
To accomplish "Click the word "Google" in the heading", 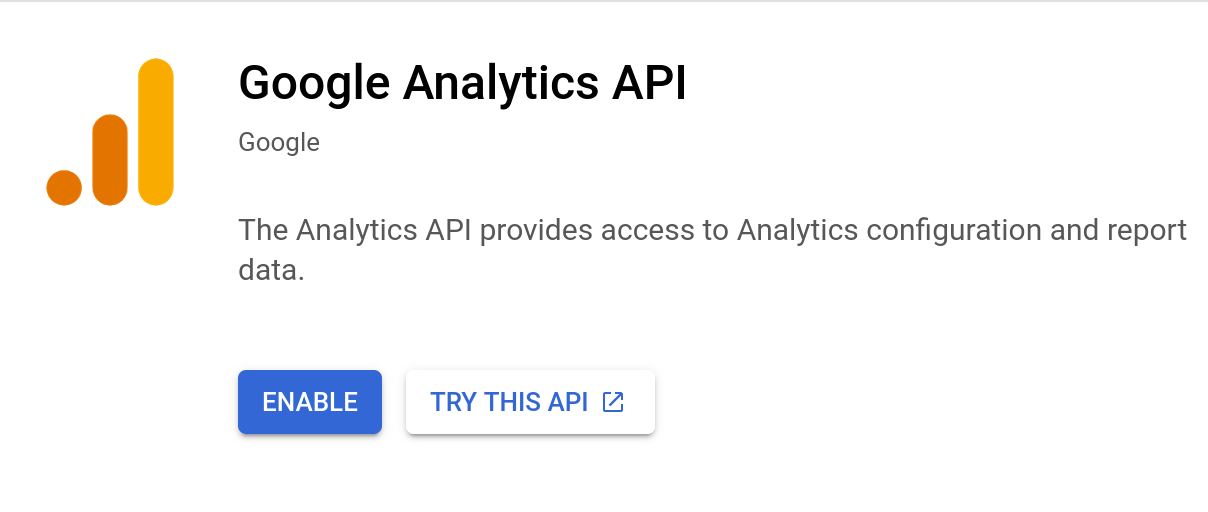I will pyautogui.click(x=314, y=83).
